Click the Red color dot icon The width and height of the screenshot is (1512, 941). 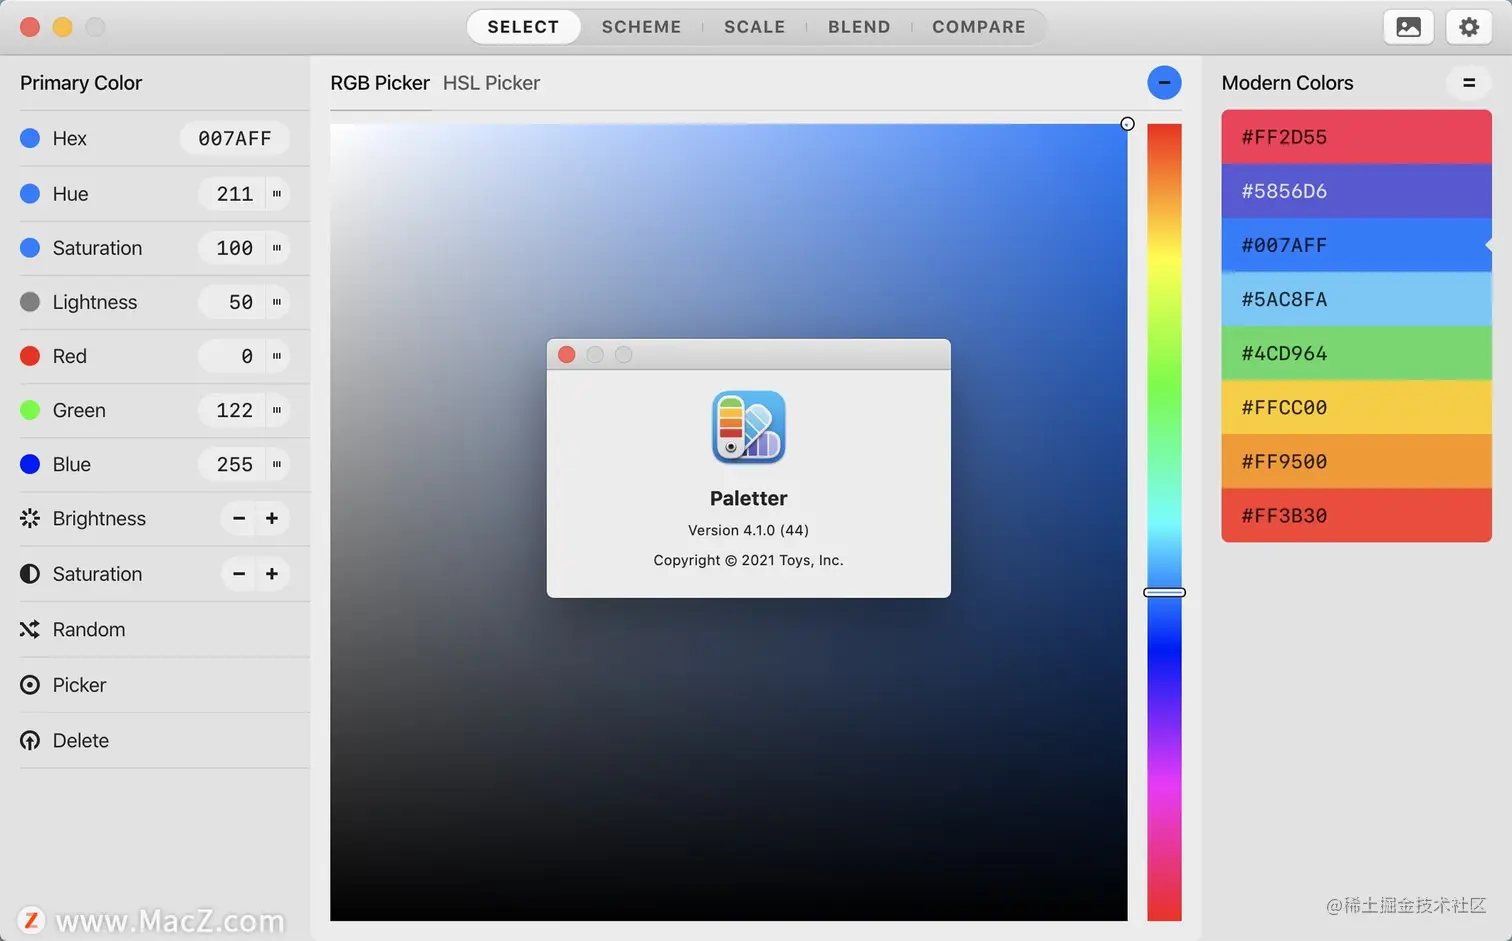30,356
